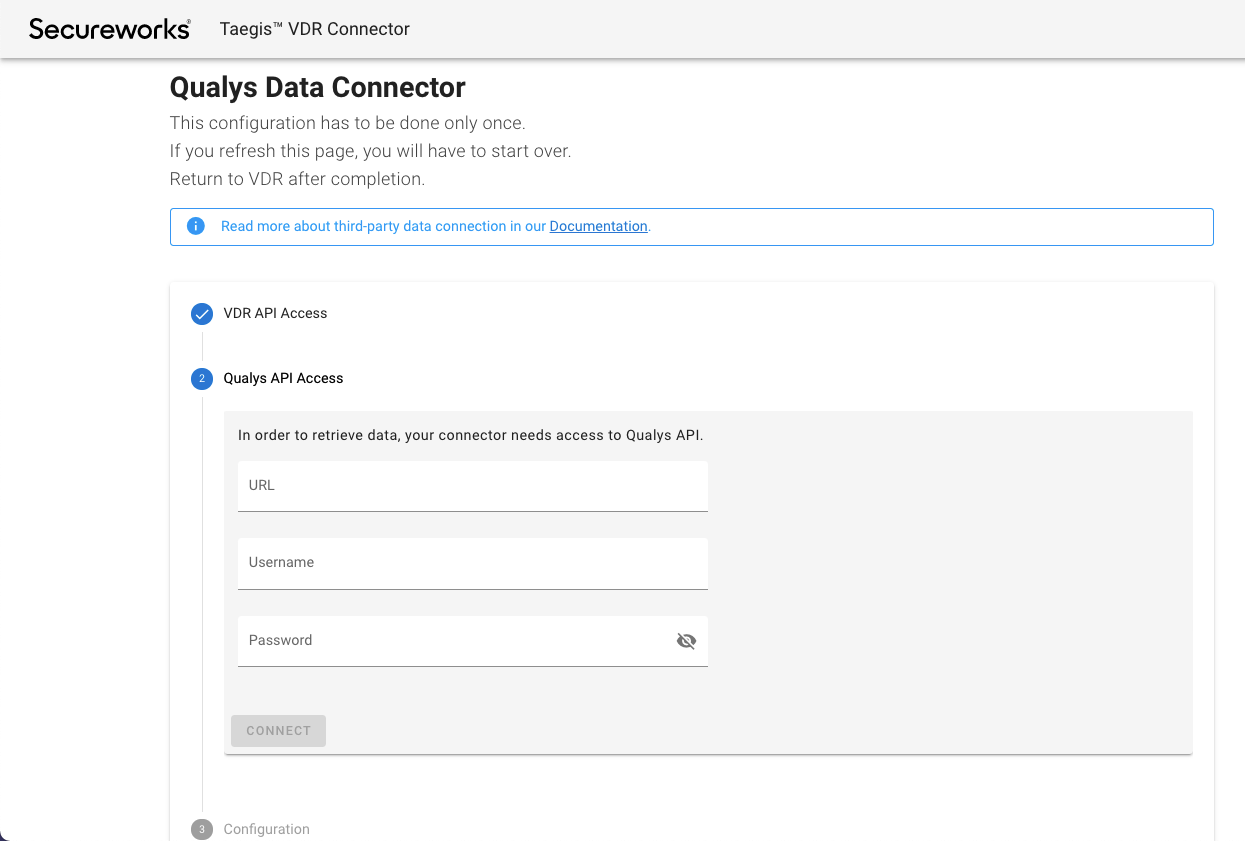
Task: Click the step 3 Configuration circle
Action: [x=202, y=829]
